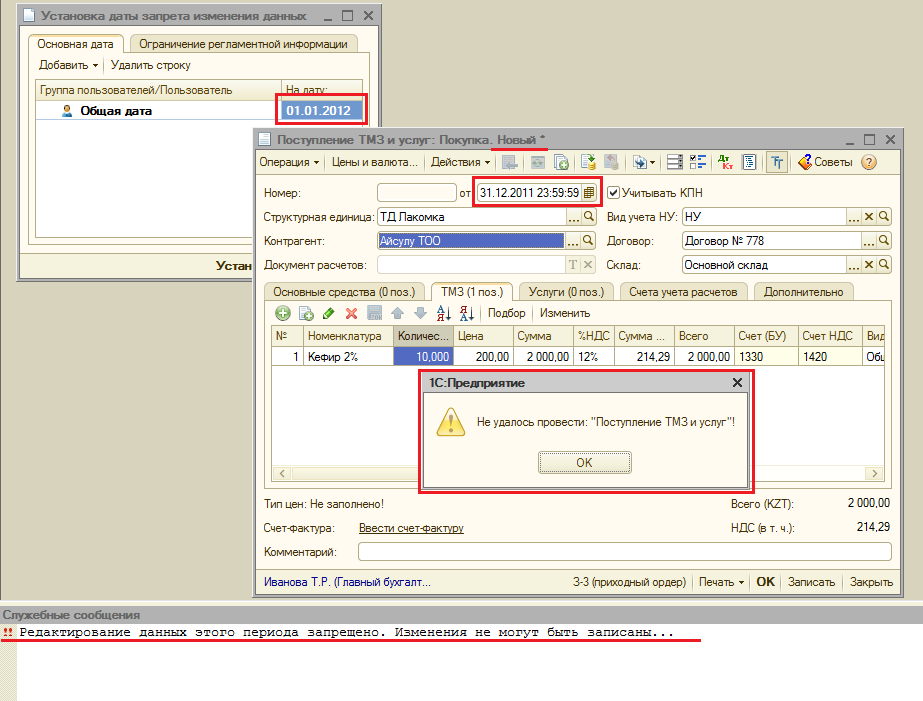Delete the row with red X icon
The width and height of the screenshot is (923, 701).
click(x=351, y=313)
